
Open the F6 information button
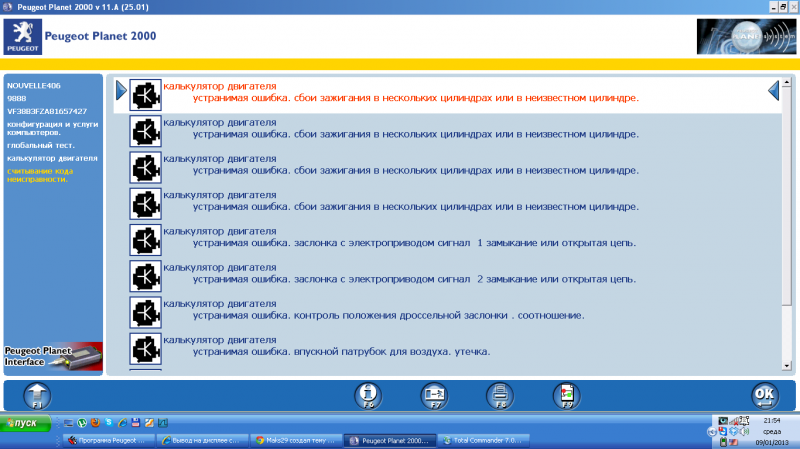368,396
